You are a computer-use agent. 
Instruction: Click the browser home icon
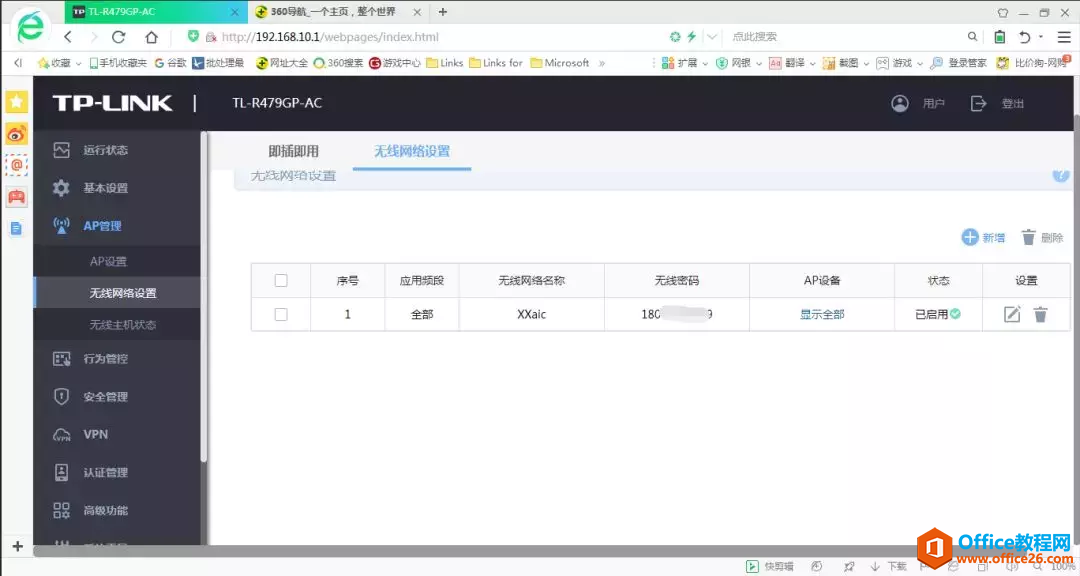(x=151, y=37)
